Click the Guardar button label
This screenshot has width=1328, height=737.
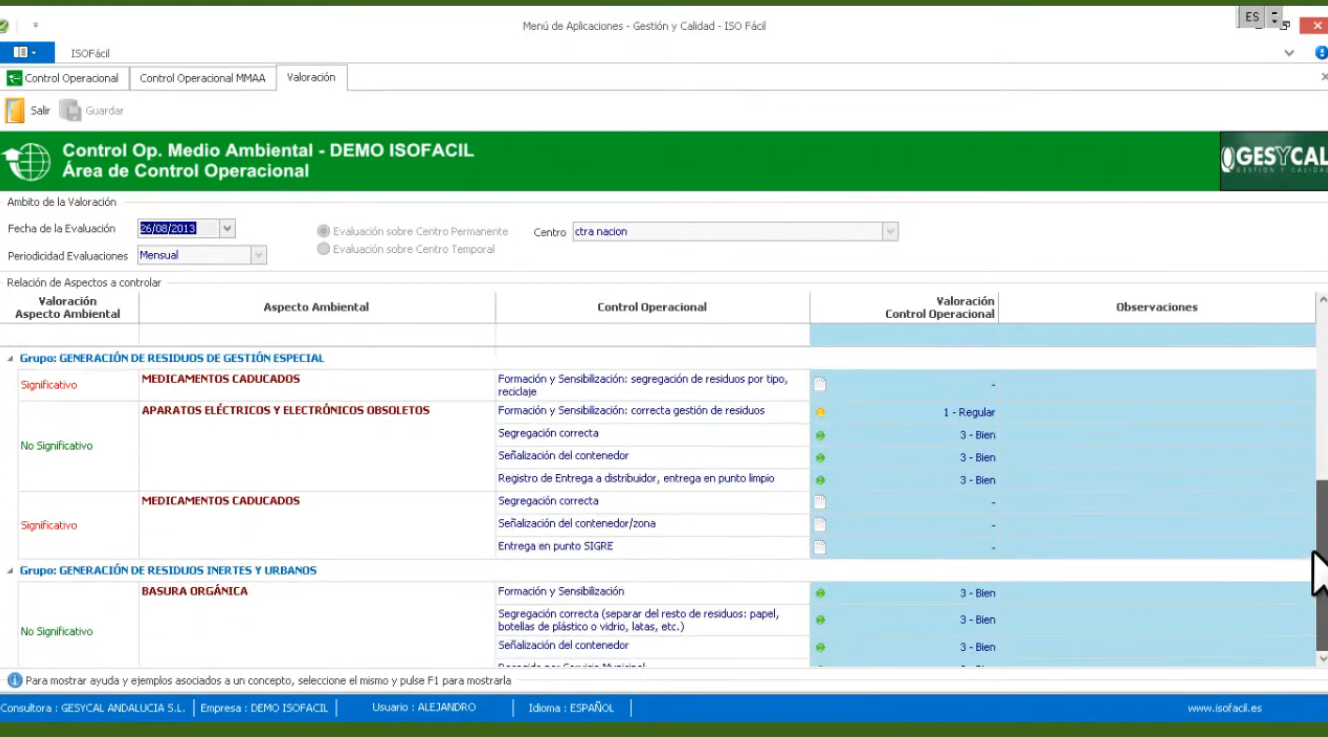pyautogui.click(x=105, y=111)
